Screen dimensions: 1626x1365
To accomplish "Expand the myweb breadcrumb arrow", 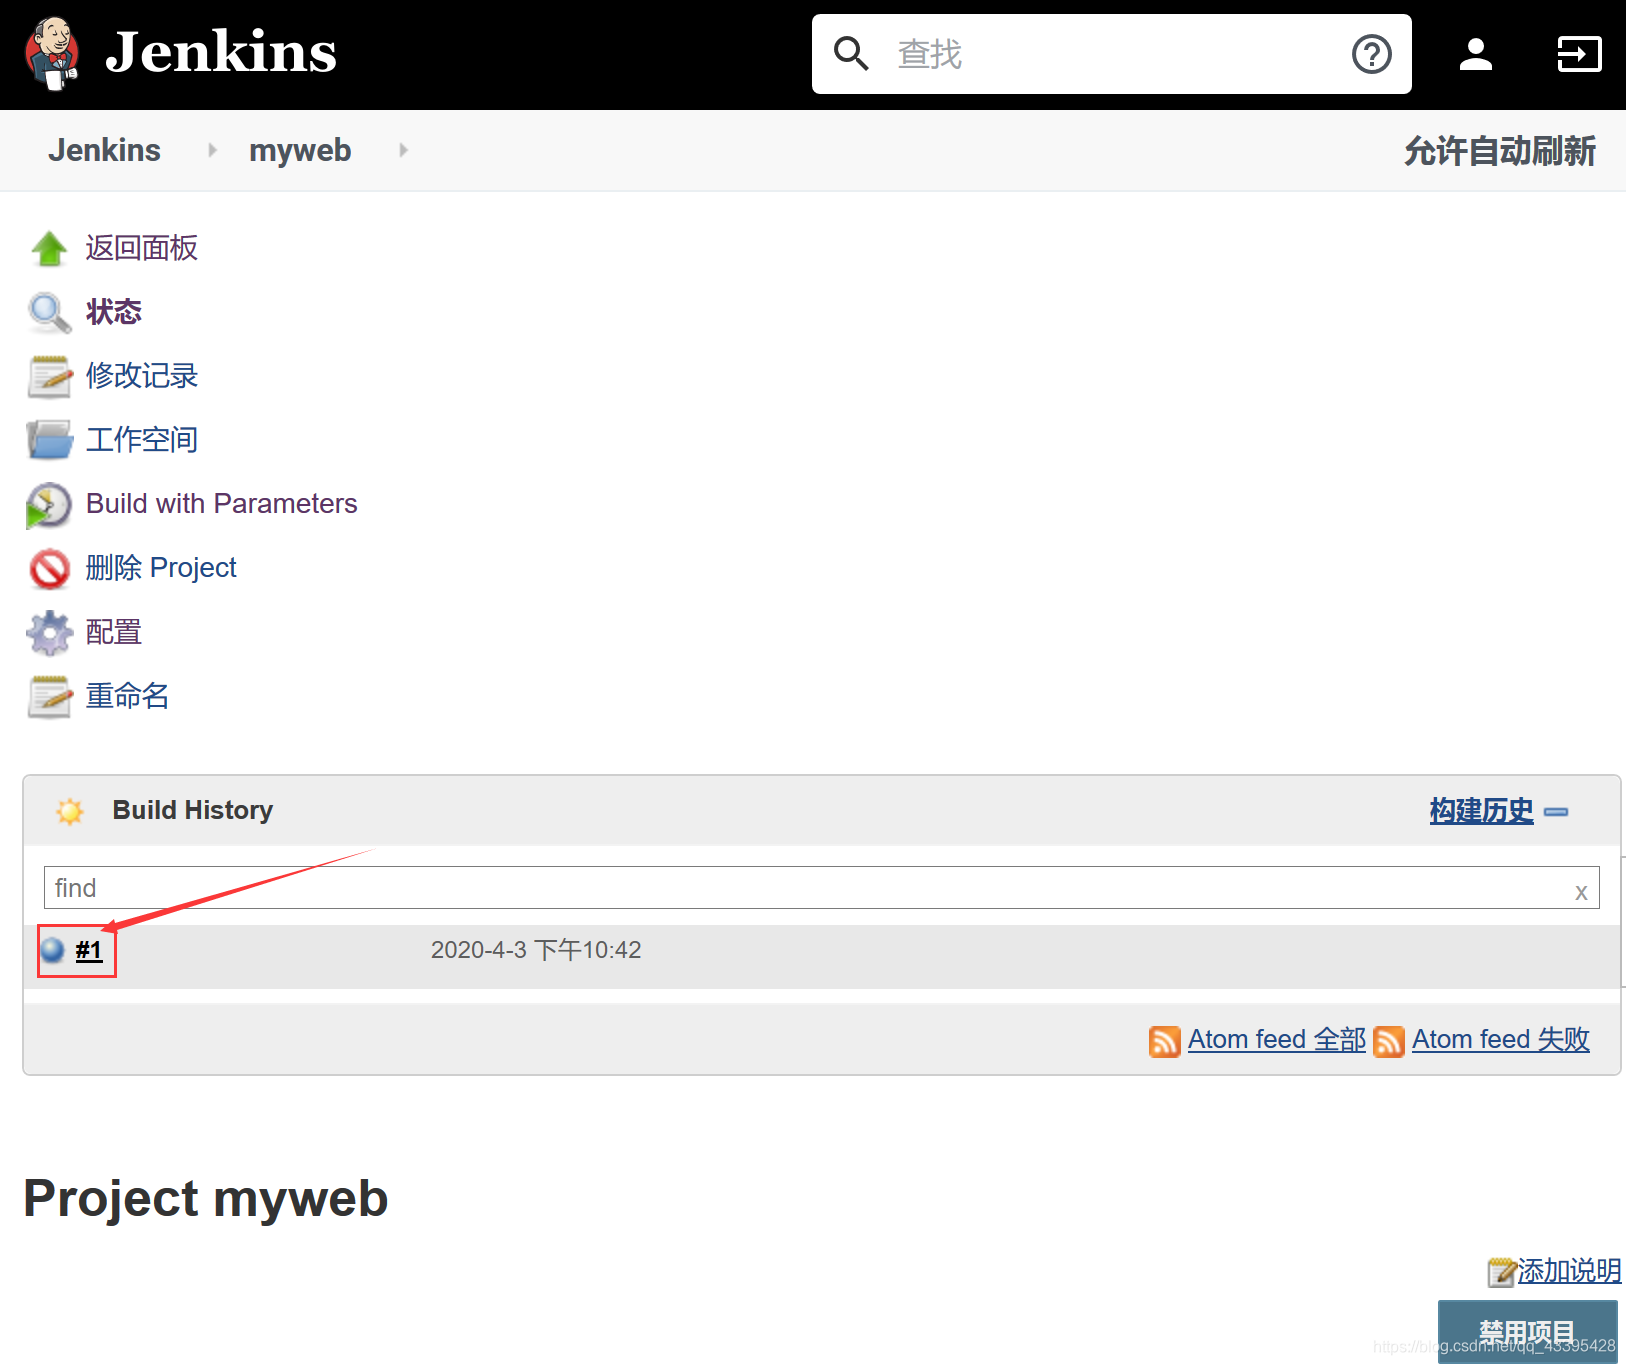I will click(x=403, y=150).
